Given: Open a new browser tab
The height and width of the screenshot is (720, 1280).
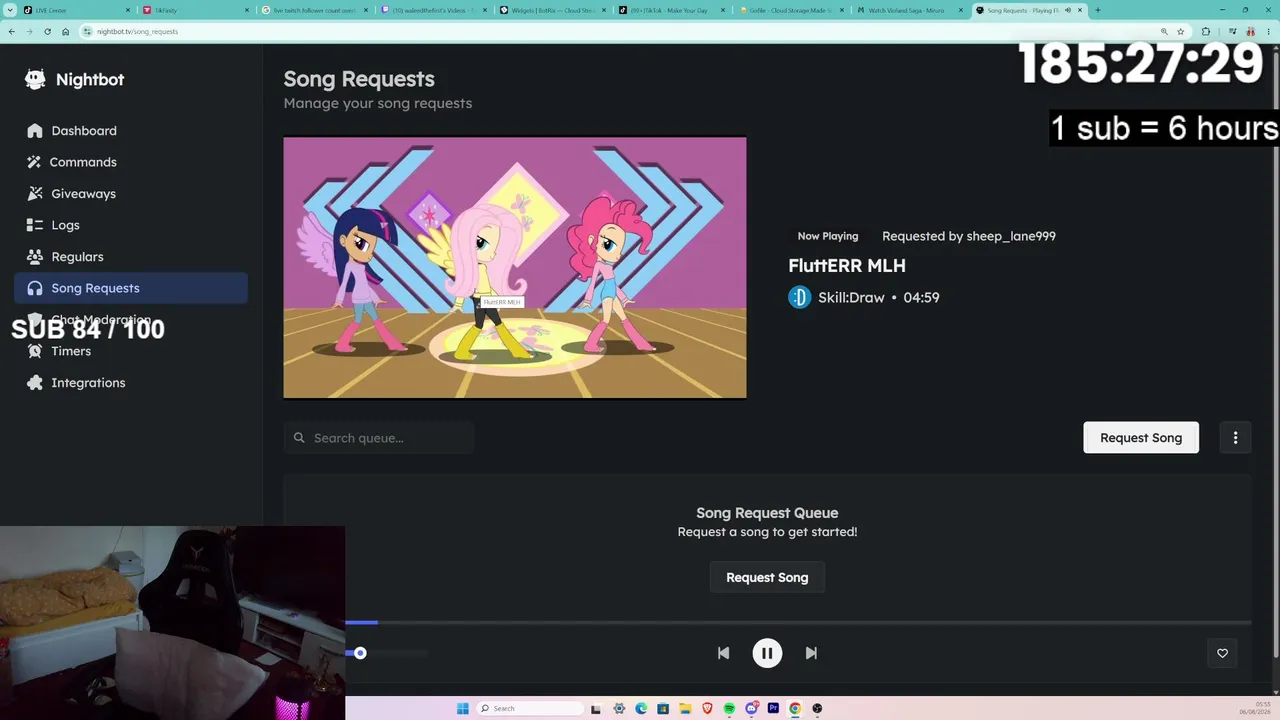Looking at the screenshot, I should tap(1098, 10).
